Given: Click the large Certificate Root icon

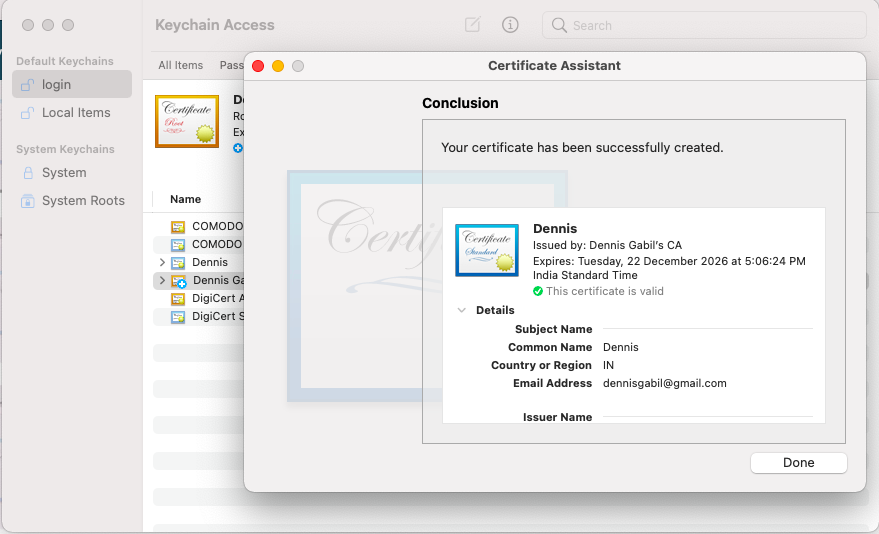Looking at the screenshot, I should (187, 121).
